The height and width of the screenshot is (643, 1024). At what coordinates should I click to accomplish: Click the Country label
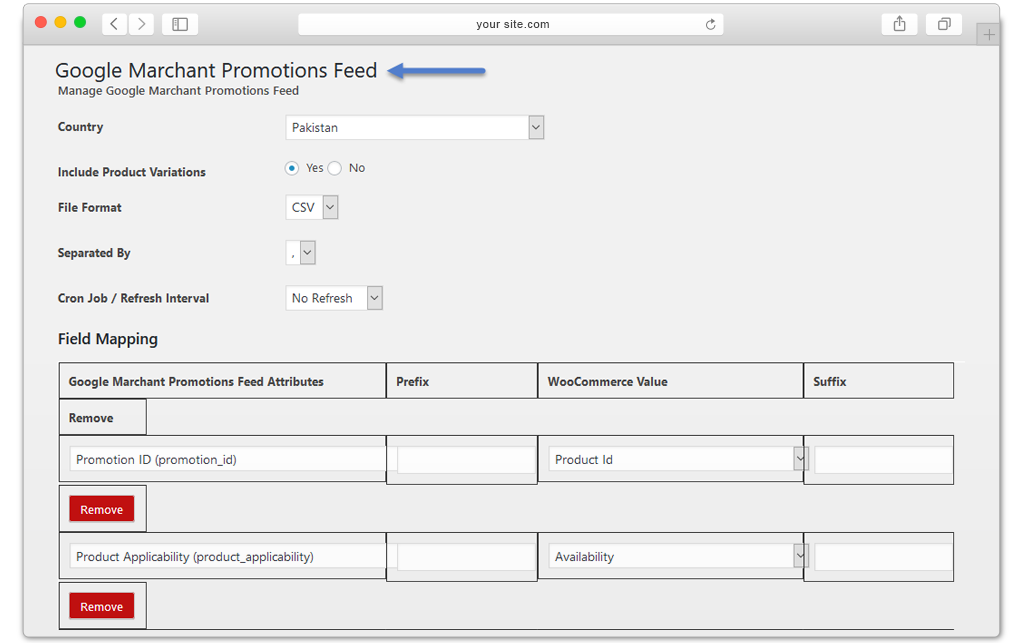pos(80,127)
